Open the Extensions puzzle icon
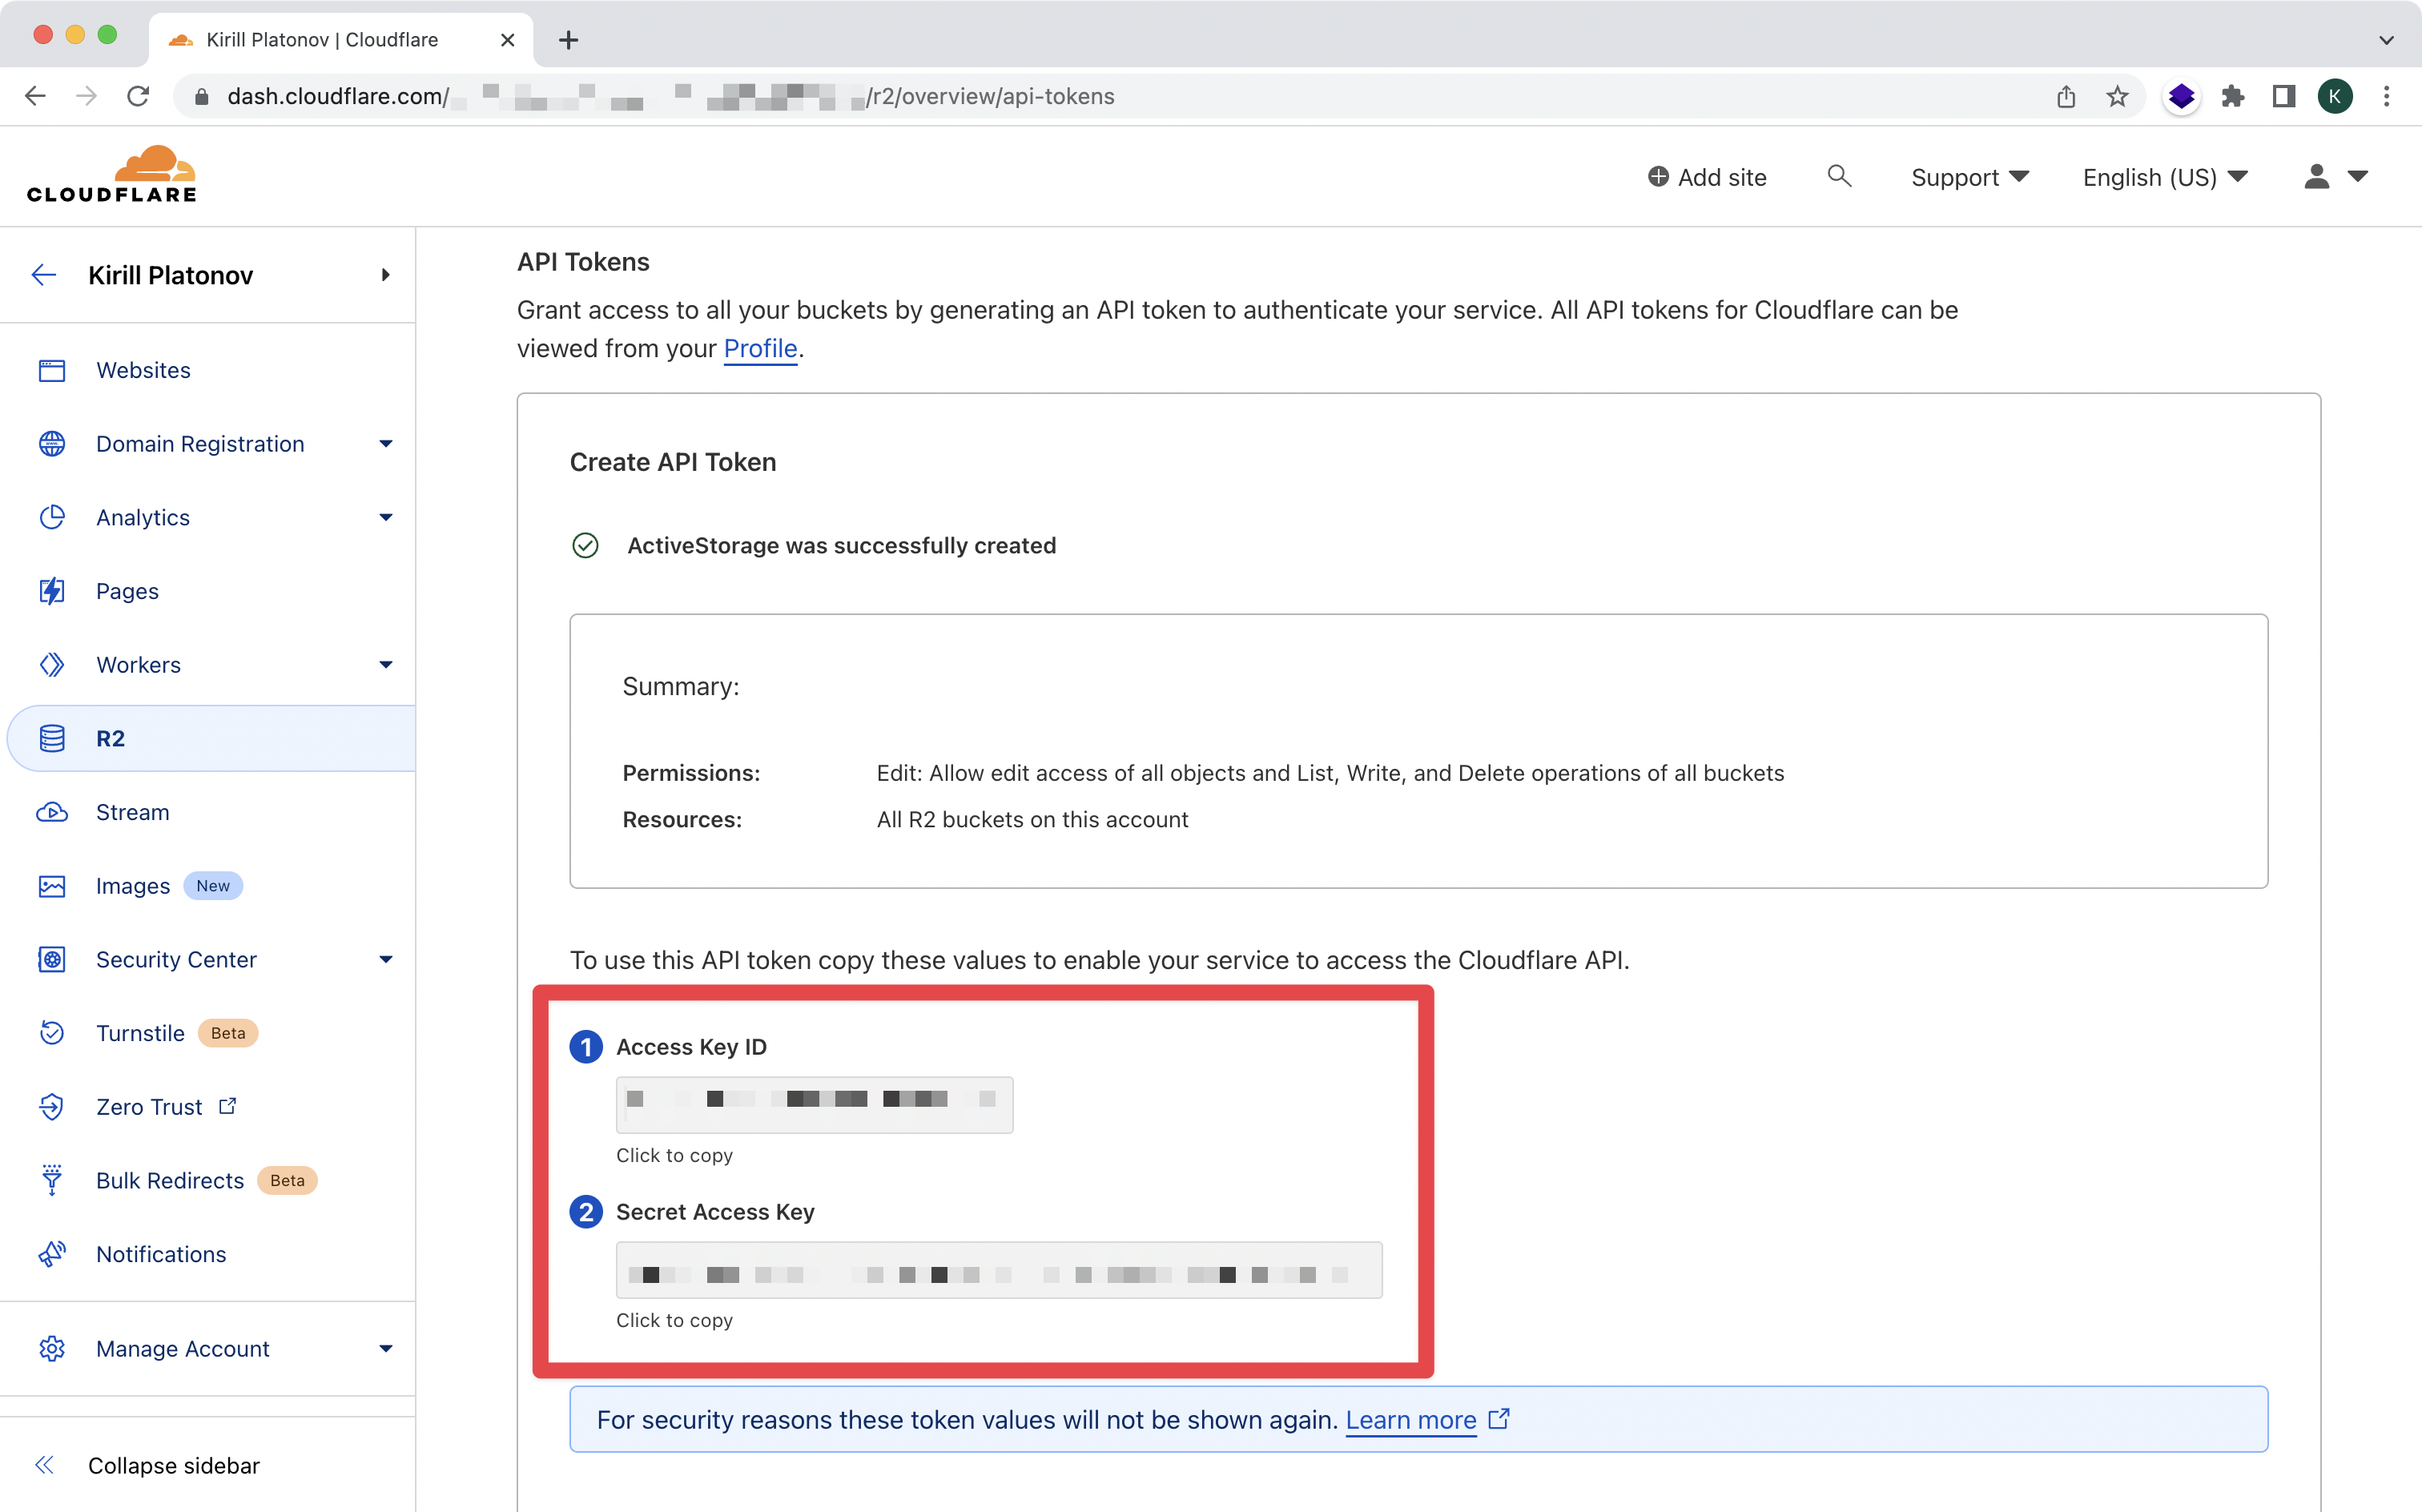Screen dimensions: 2422x1512 [x=2233, y=96]
